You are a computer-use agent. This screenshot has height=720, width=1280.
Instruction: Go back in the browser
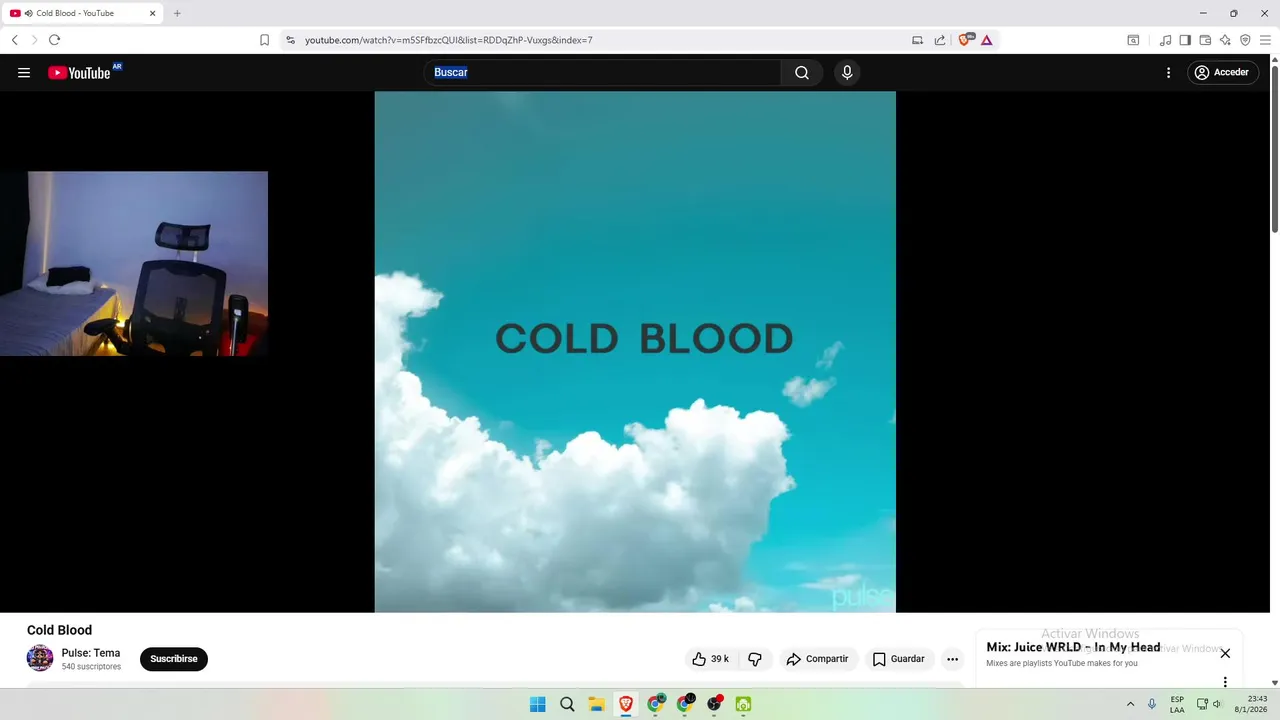click(x=15, y=40)
